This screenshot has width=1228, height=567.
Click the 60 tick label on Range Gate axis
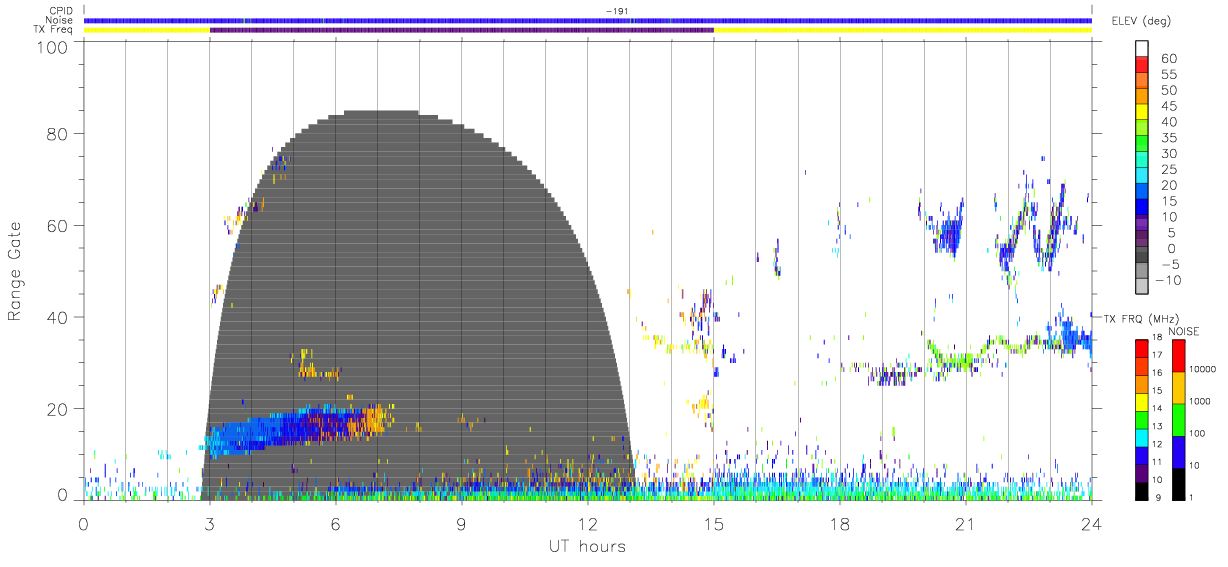coord(58,225)
